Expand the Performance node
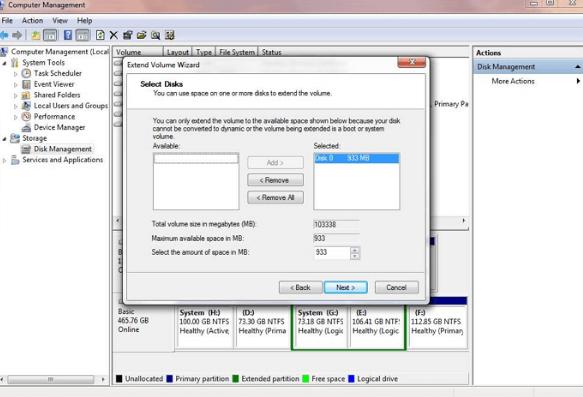 click(x=16, y=117)
